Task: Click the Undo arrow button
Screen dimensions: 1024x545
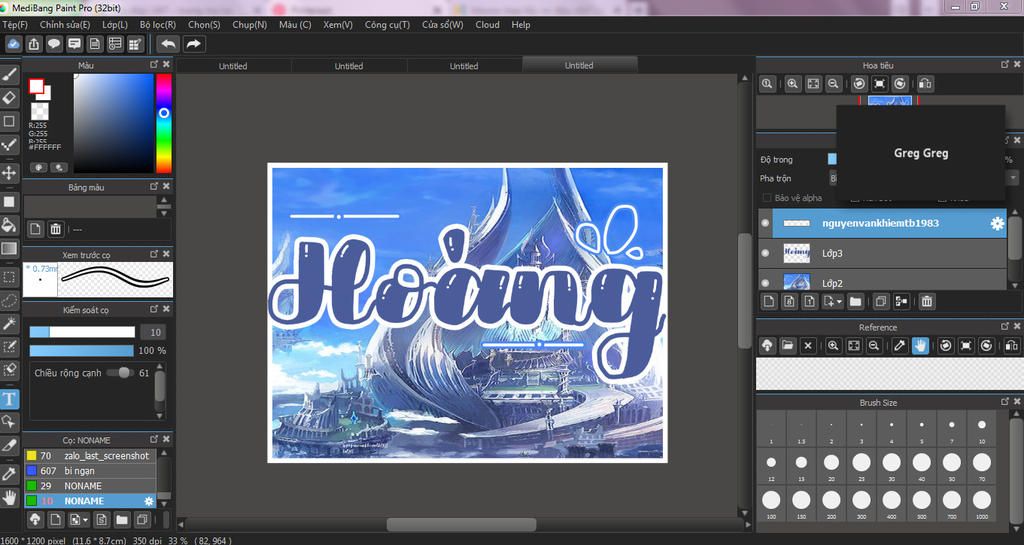Action: (x=168, y=44)
